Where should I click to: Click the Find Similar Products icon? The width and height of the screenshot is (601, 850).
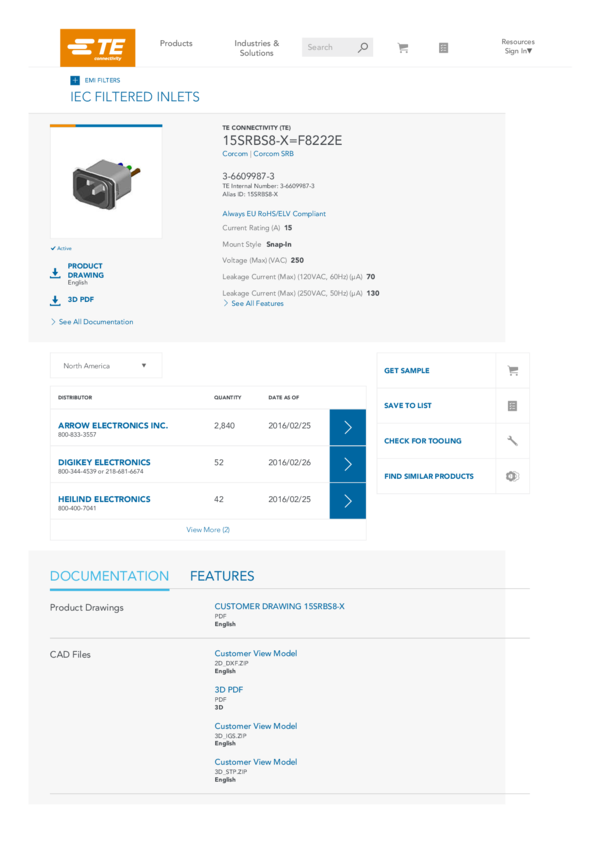coord(512,476)
